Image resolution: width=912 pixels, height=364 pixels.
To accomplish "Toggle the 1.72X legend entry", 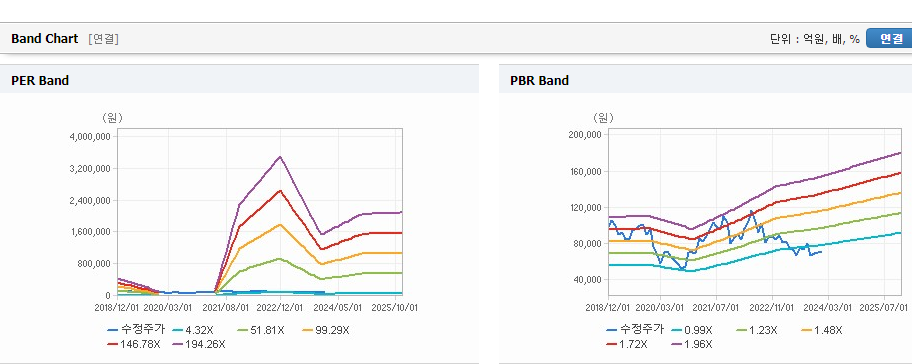I will 627,344.
